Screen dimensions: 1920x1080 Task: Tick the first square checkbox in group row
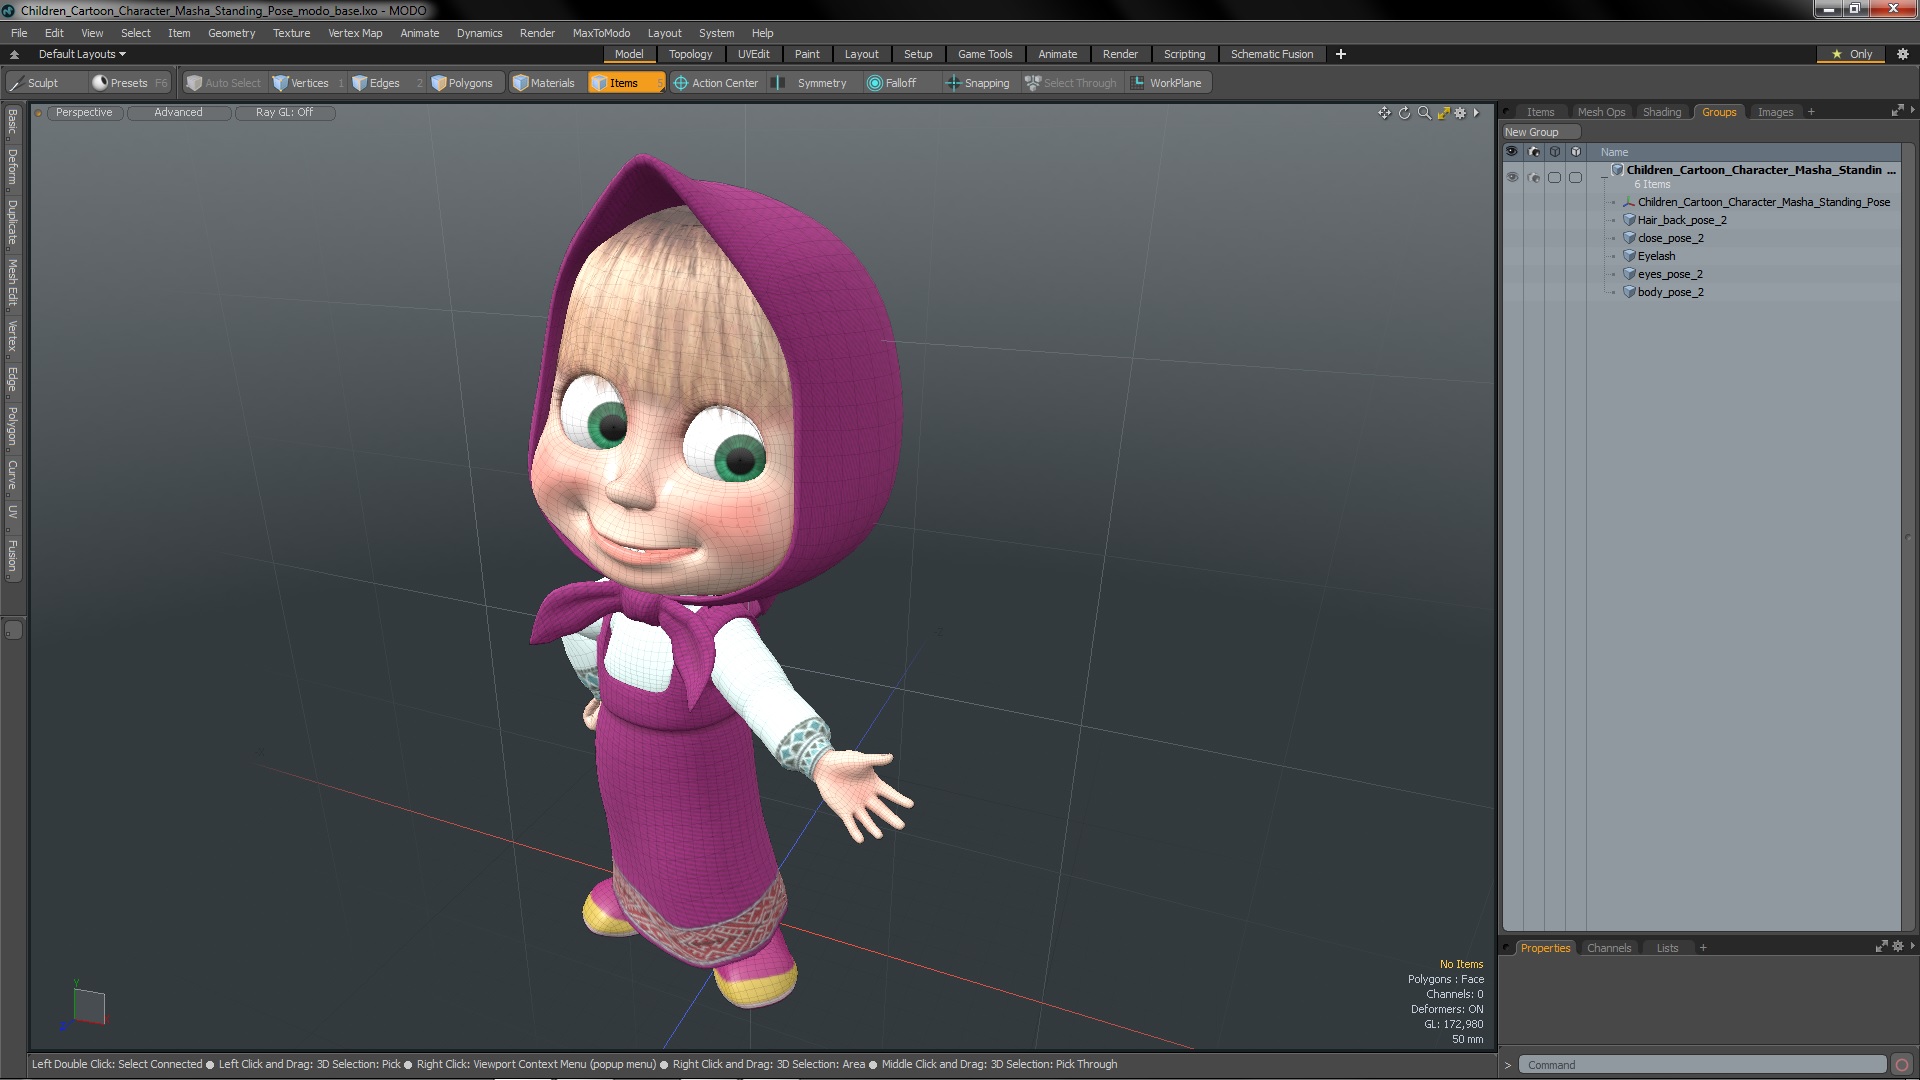pos(1554,177)
